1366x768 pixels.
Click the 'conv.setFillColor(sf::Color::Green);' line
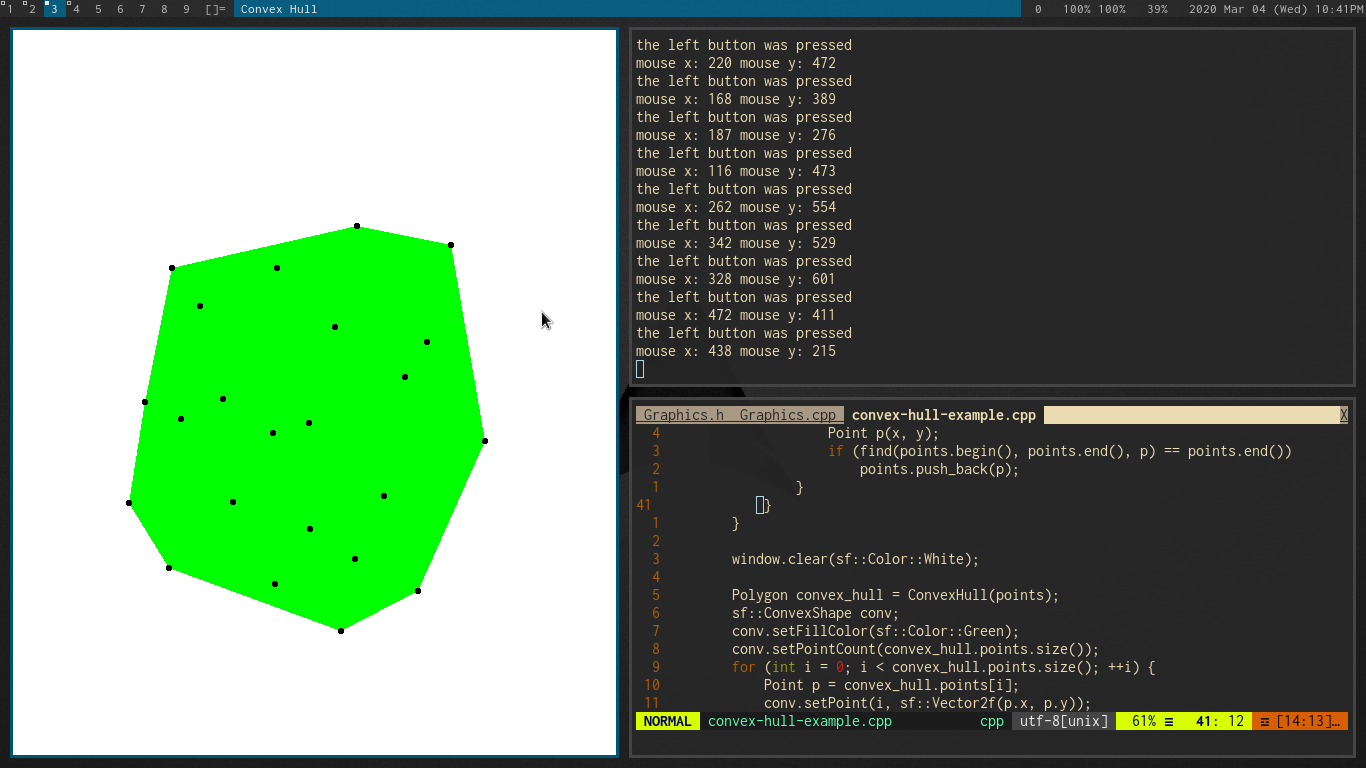coord(876,631)
